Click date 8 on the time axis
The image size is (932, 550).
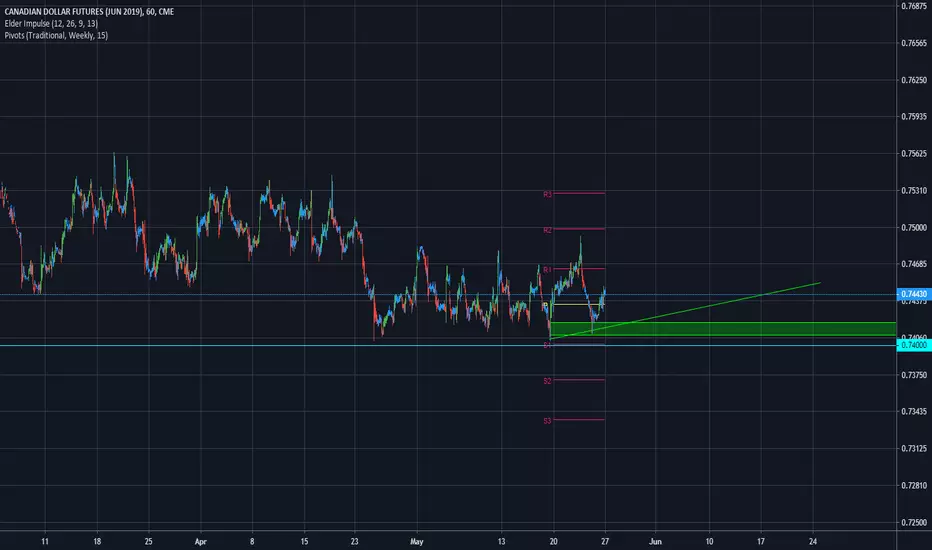pos(252,542)
